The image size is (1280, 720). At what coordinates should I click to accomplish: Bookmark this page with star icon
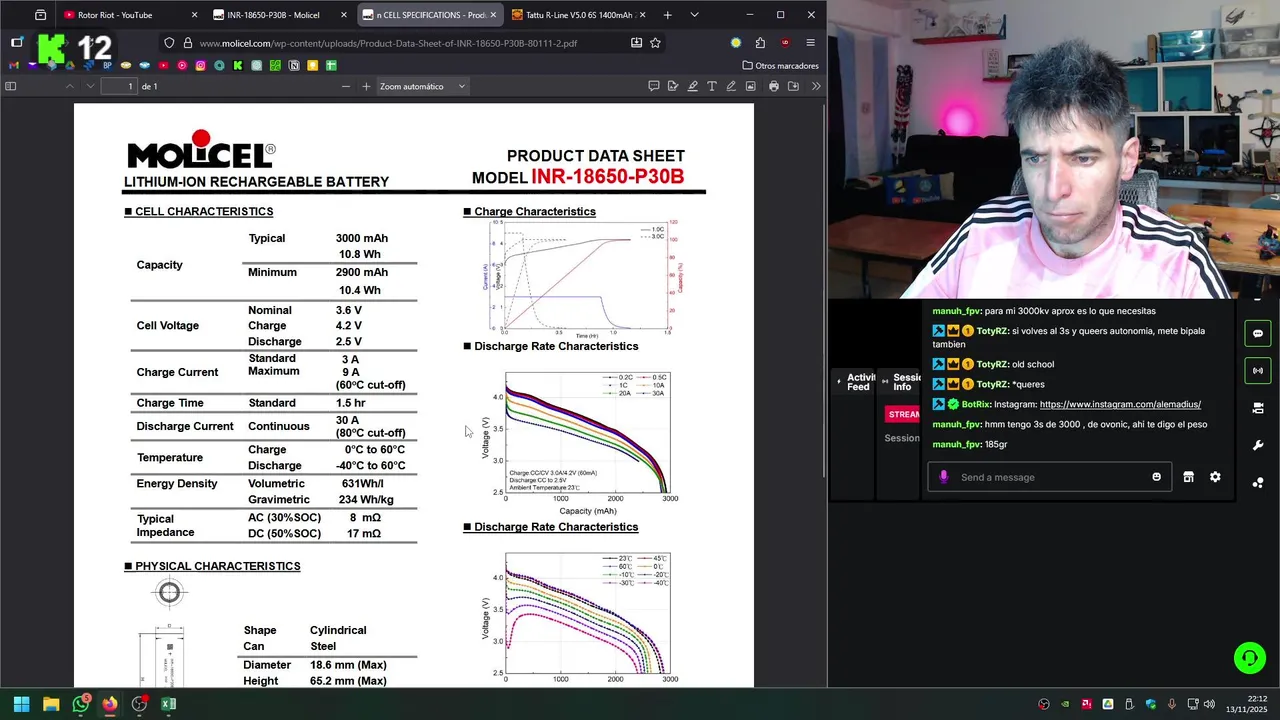coord(655,43)
